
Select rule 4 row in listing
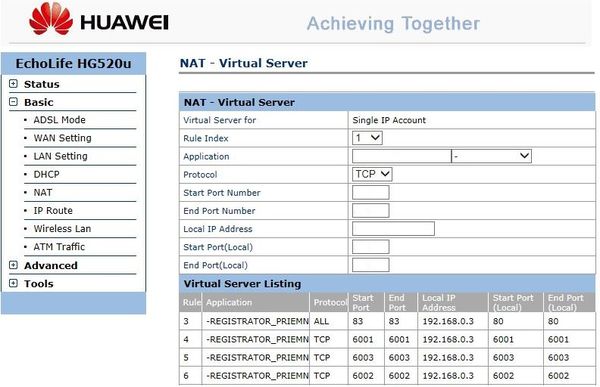(x=387, y=339)
